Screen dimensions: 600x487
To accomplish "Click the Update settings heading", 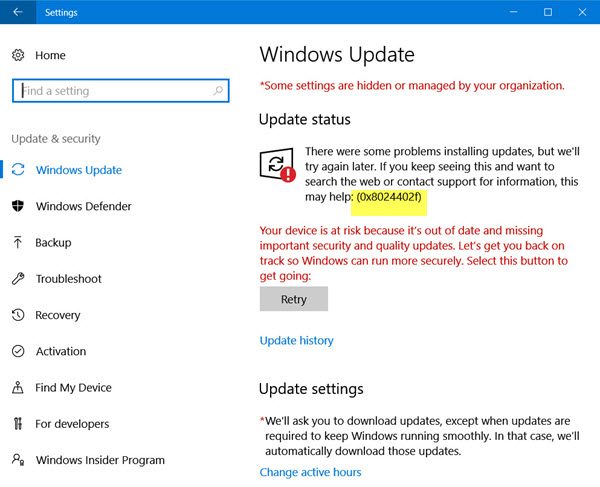I will [x=311, y=389].
